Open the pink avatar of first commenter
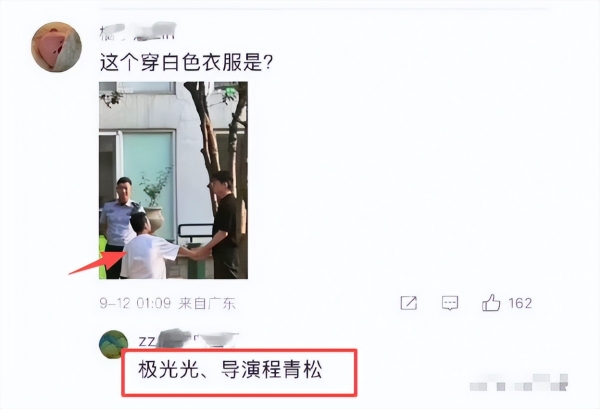The width and height of the screenshot is (600, 409). (56, 47)
